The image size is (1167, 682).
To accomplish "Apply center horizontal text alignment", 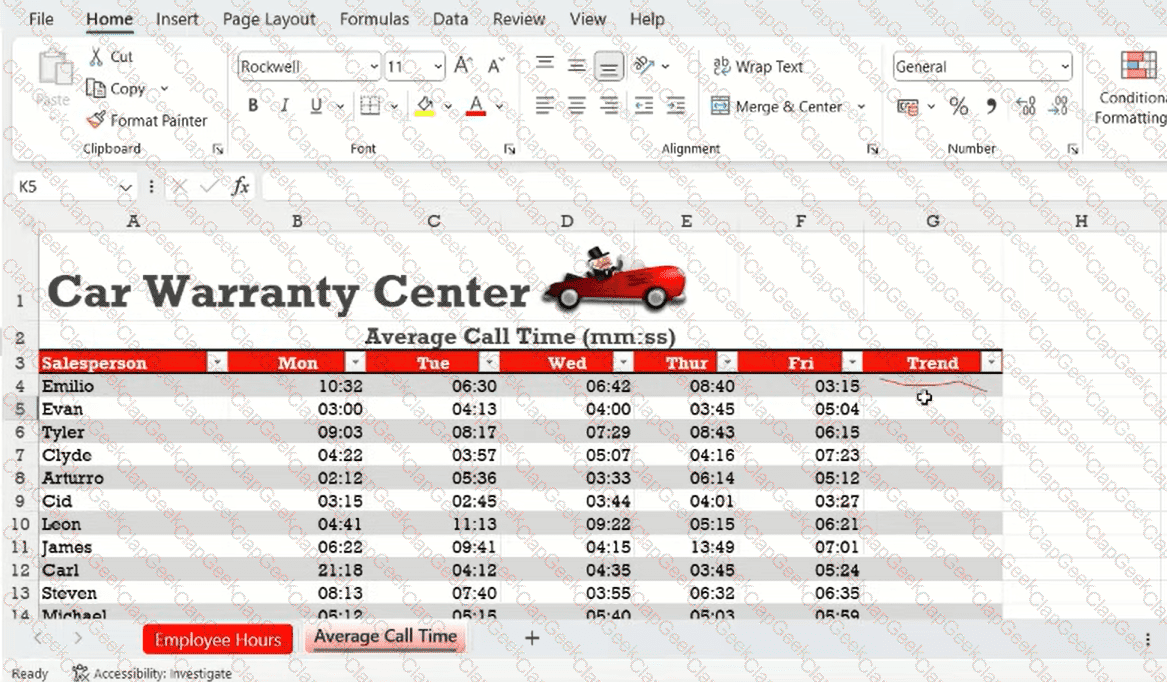I will coord(576,105).
